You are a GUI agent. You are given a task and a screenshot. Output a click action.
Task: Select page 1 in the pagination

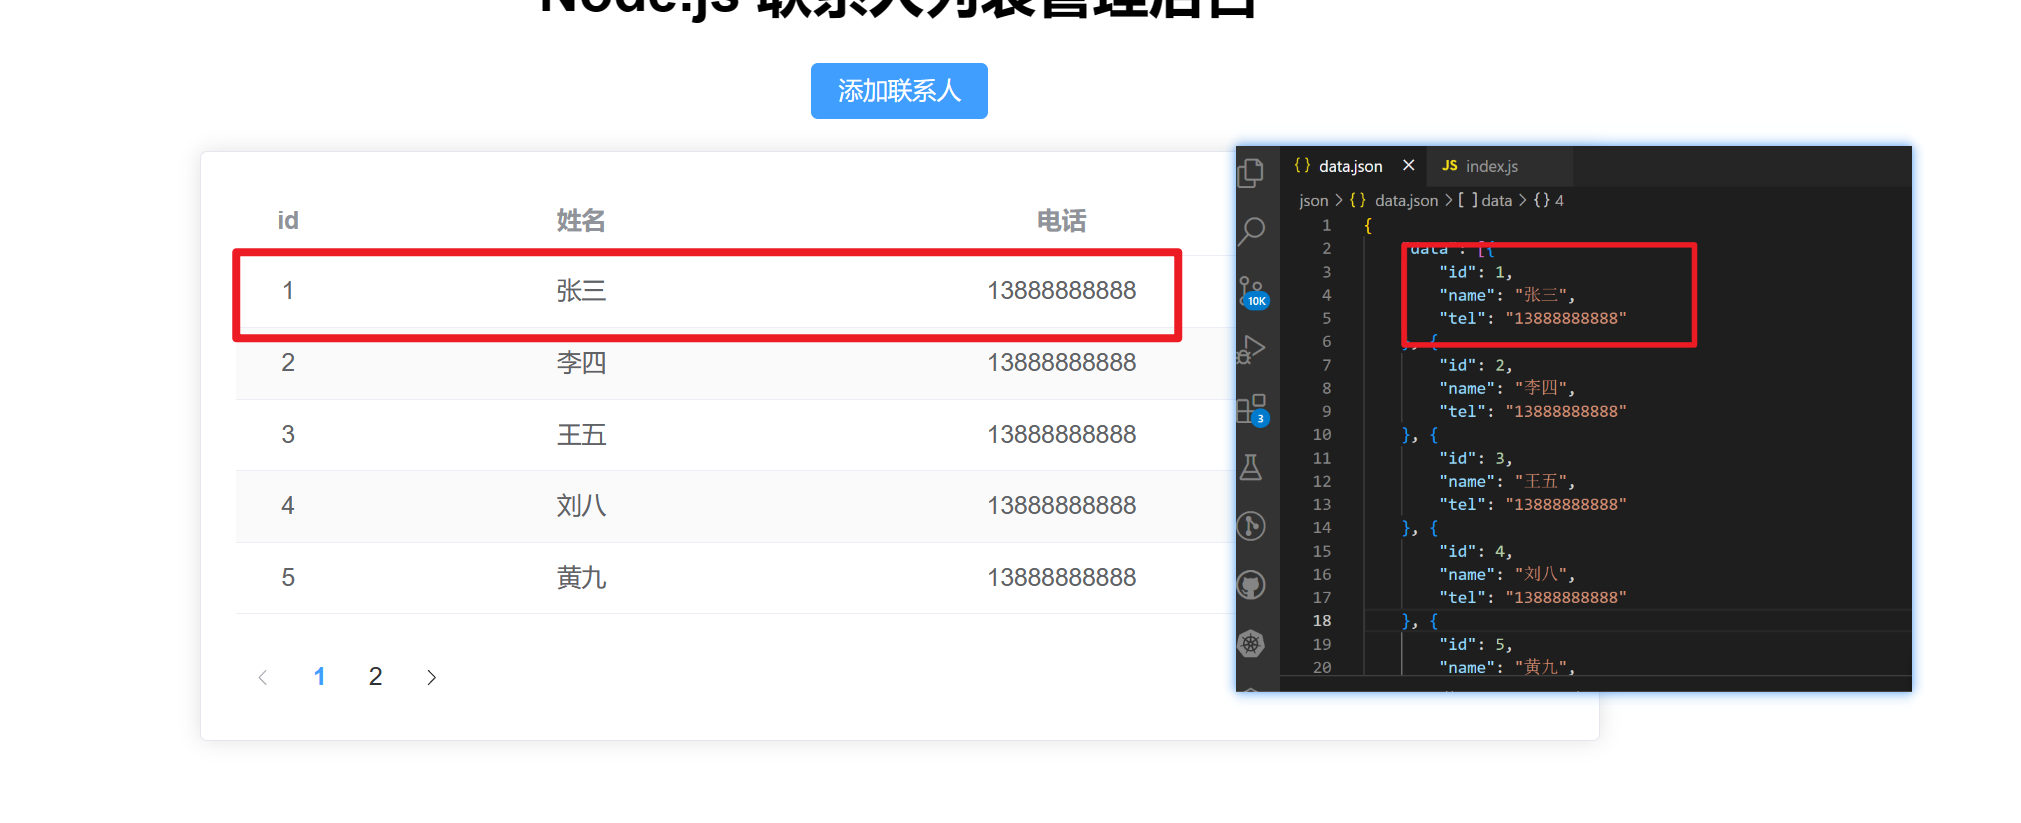[x=319, y=677]
